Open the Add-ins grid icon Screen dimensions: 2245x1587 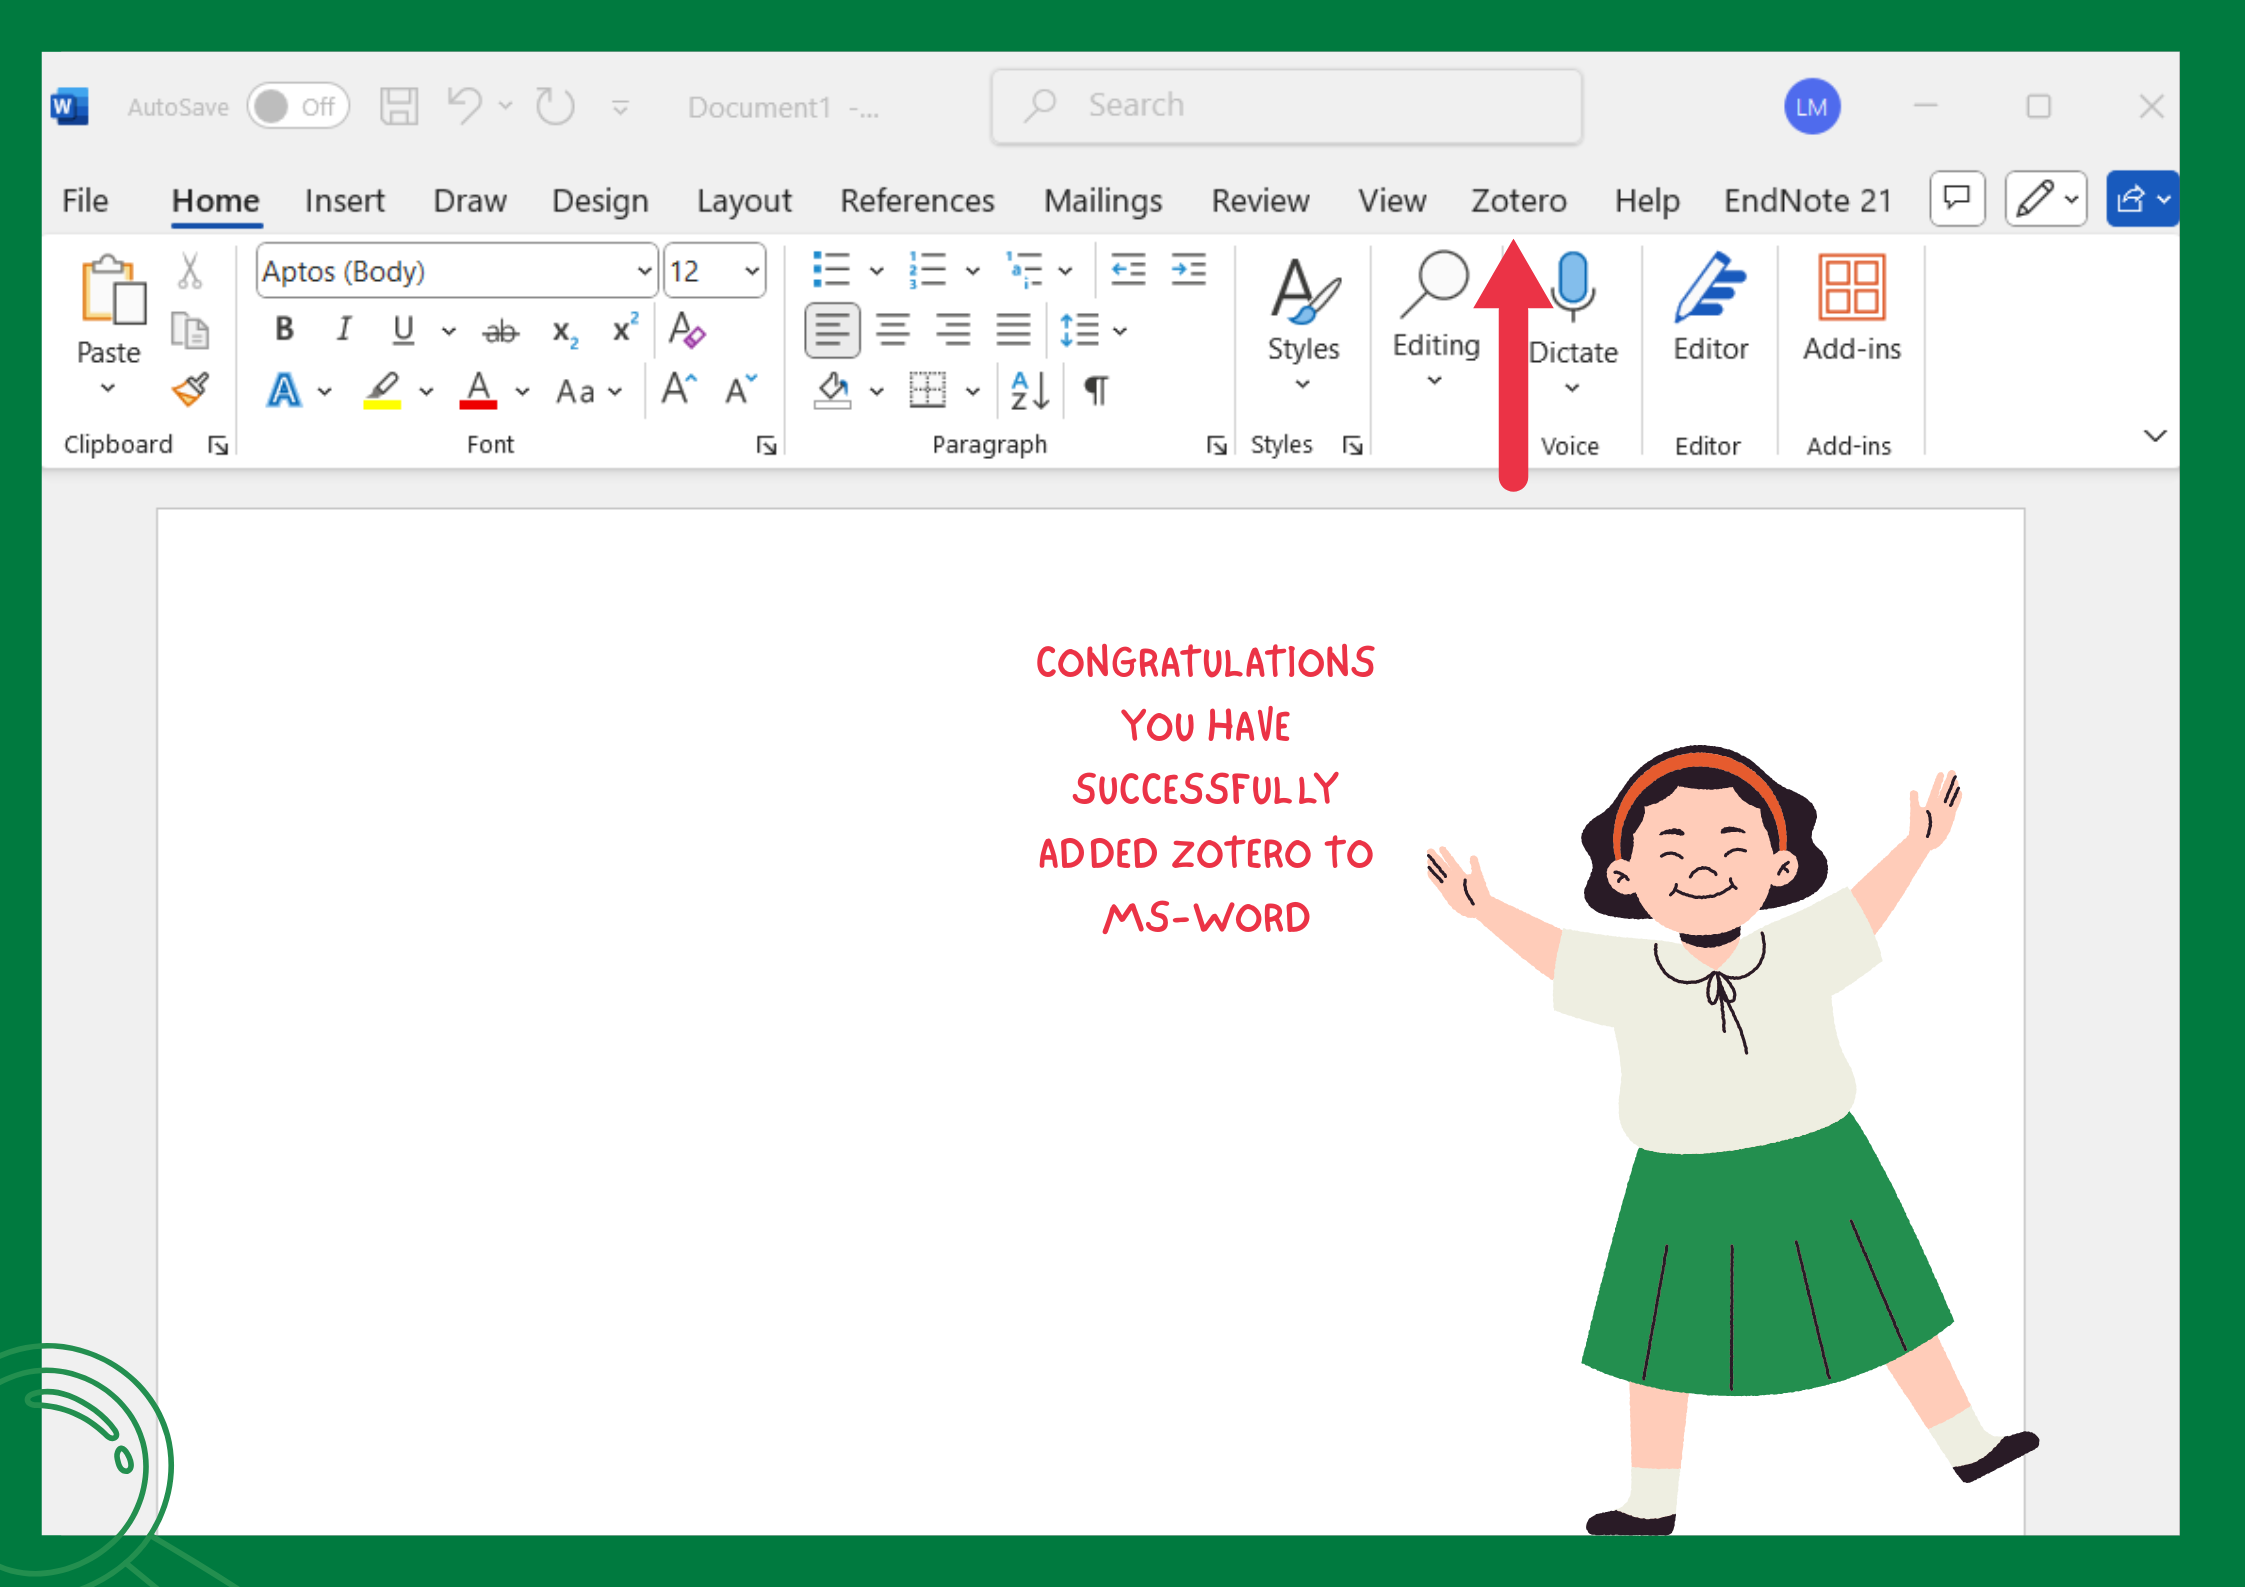(1852, 287)
